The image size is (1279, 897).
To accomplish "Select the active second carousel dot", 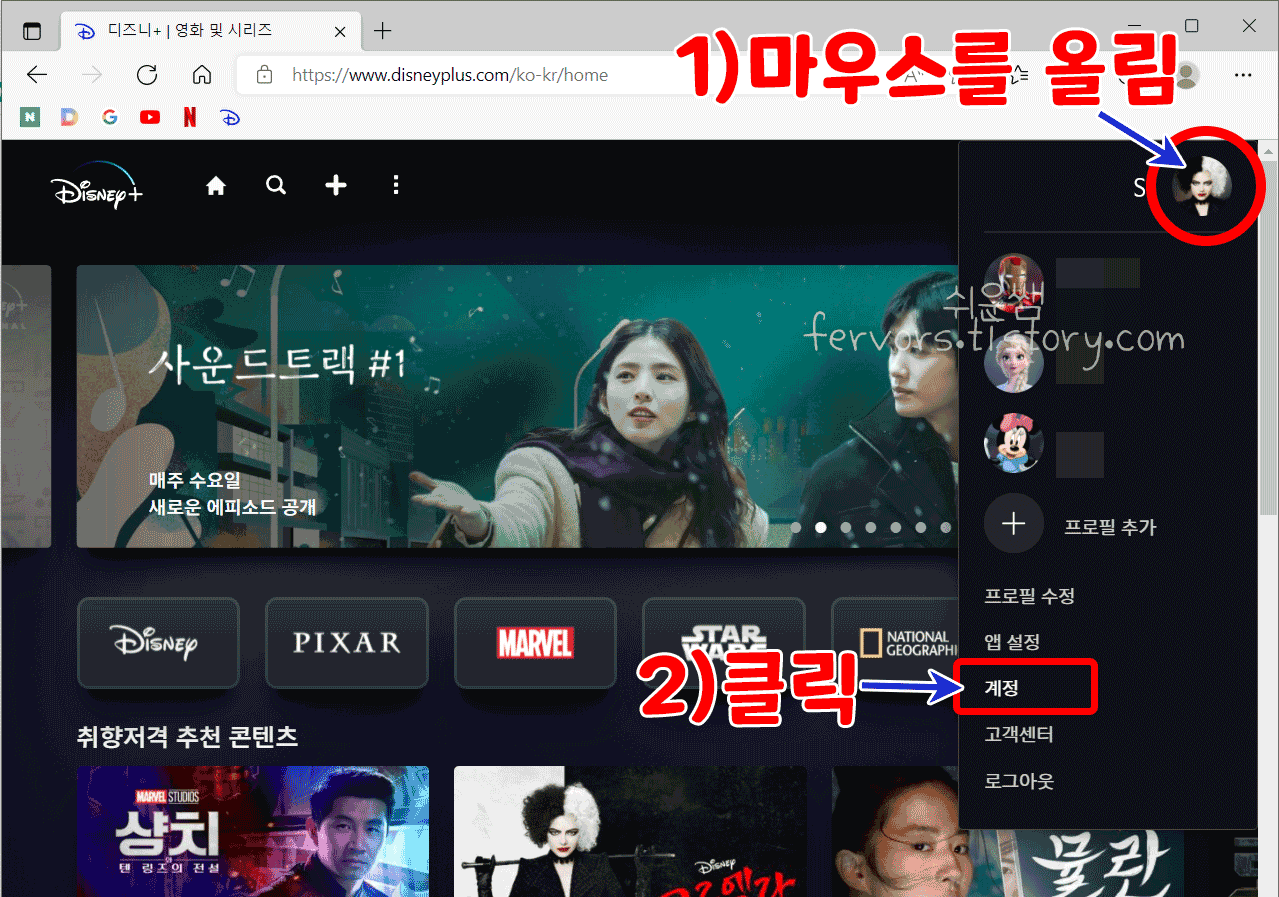I will click(x=821, y=527).
